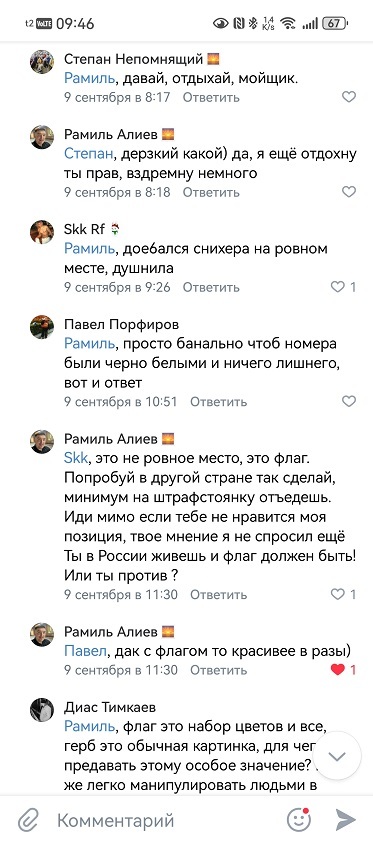Viewport: 373px width, 844px height.
Task: Like Степан Непомнящий's comment
Action: [x=349, y=97]
